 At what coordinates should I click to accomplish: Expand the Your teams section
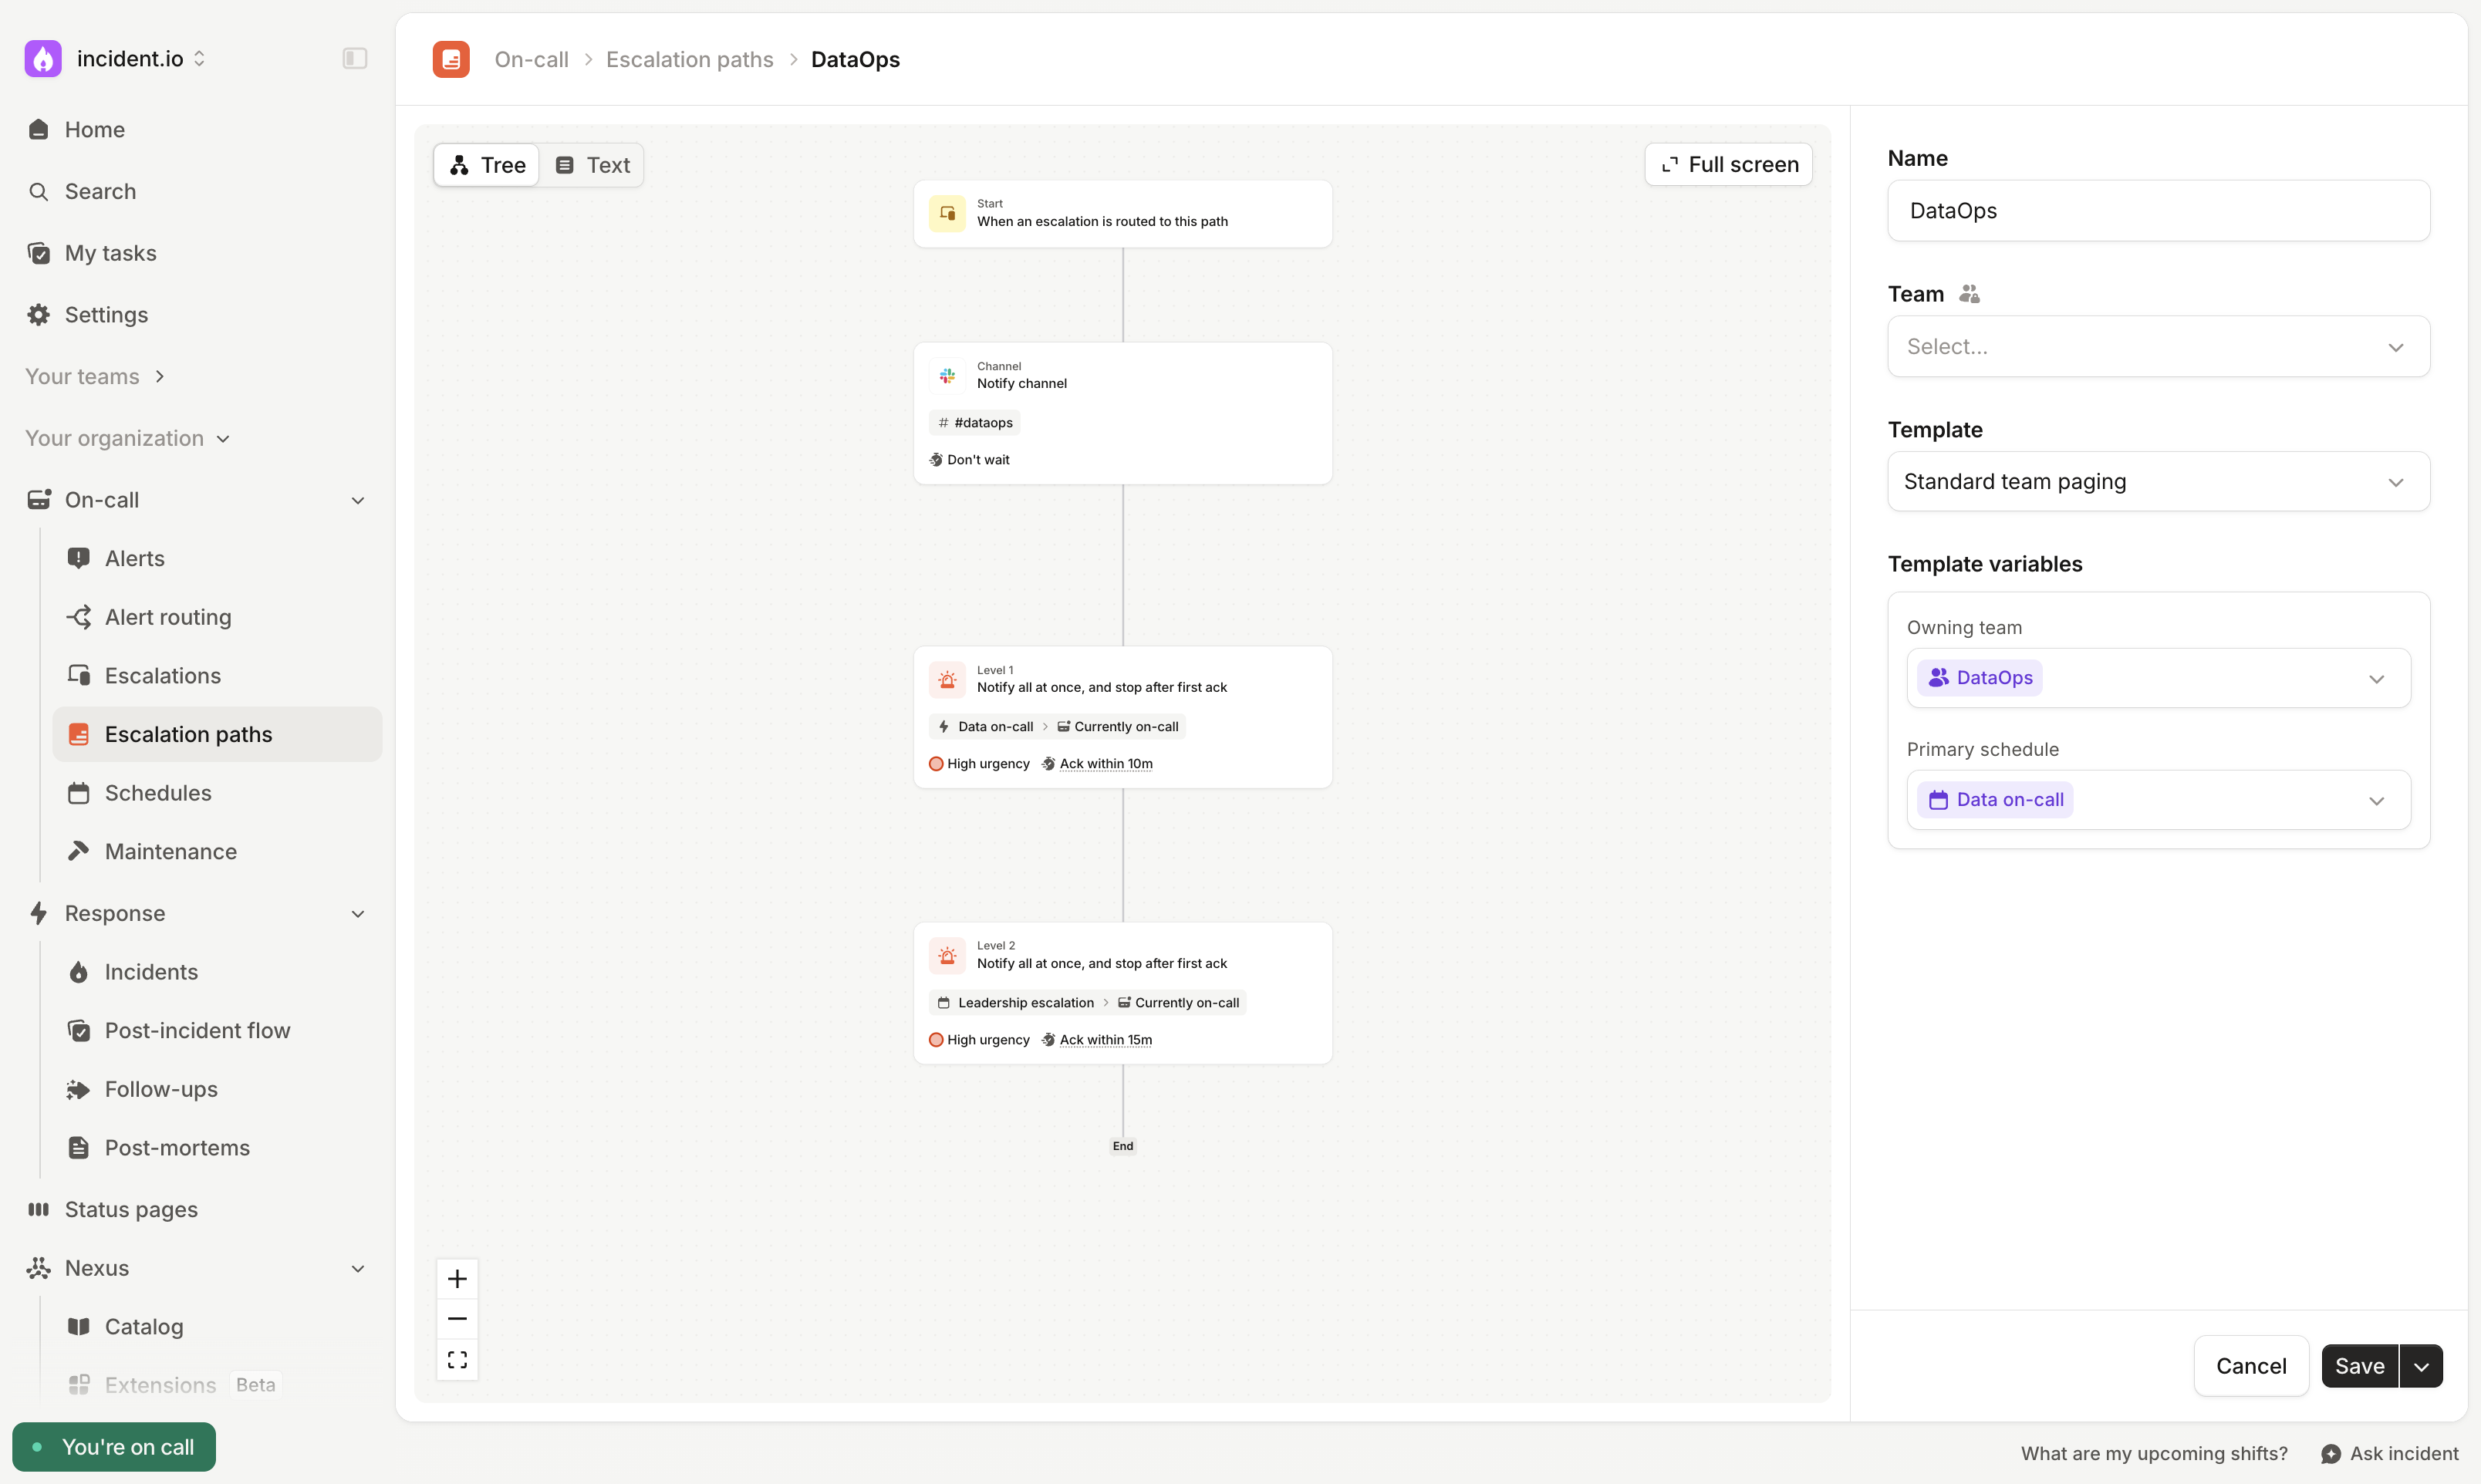coord(95,376)
